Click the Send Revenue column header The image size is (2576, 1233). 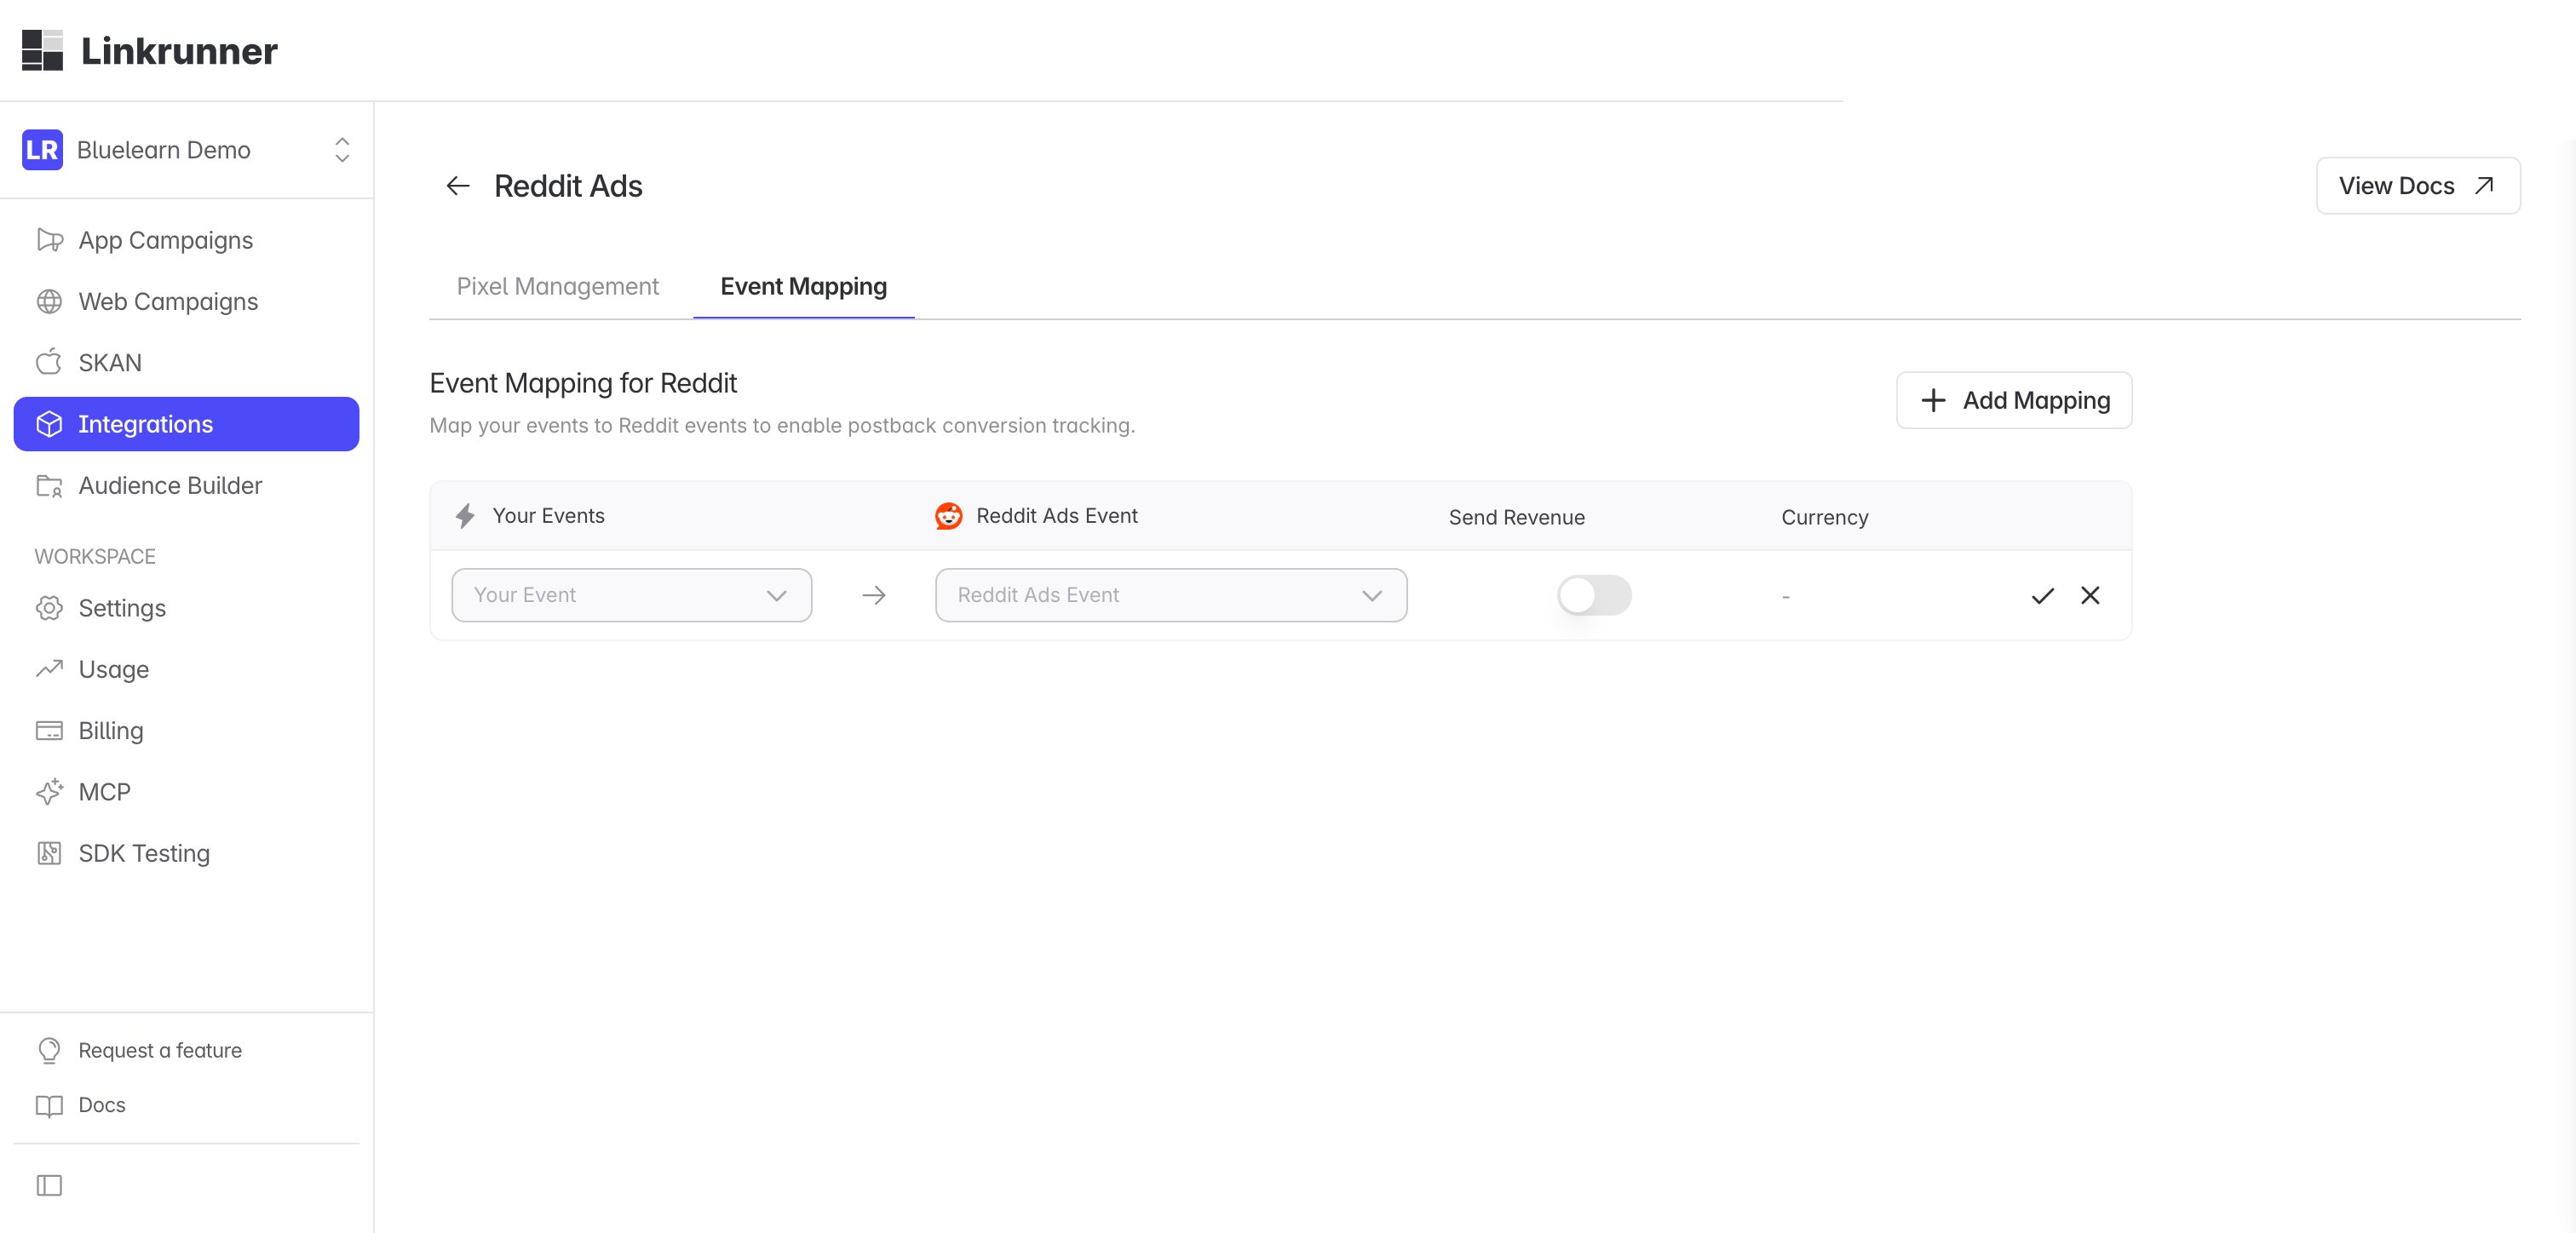coord(1517,517)
